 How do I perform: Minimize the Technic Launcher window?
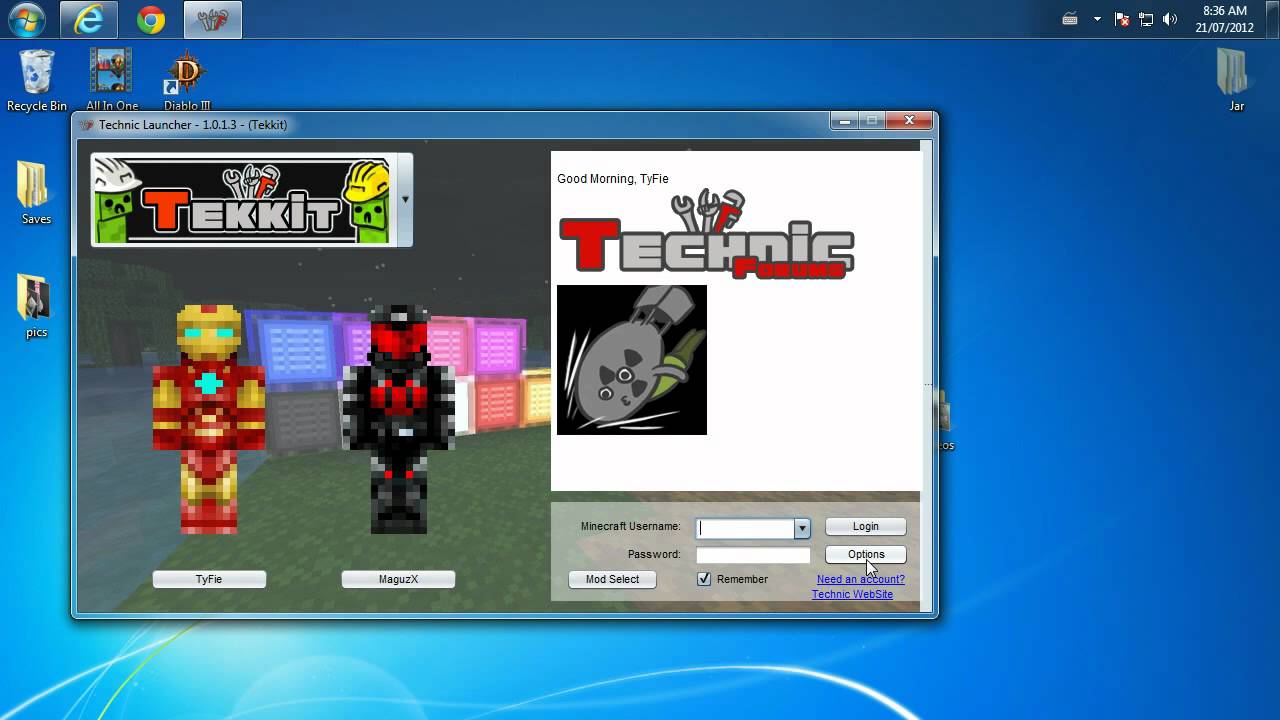tap(844, 120)
